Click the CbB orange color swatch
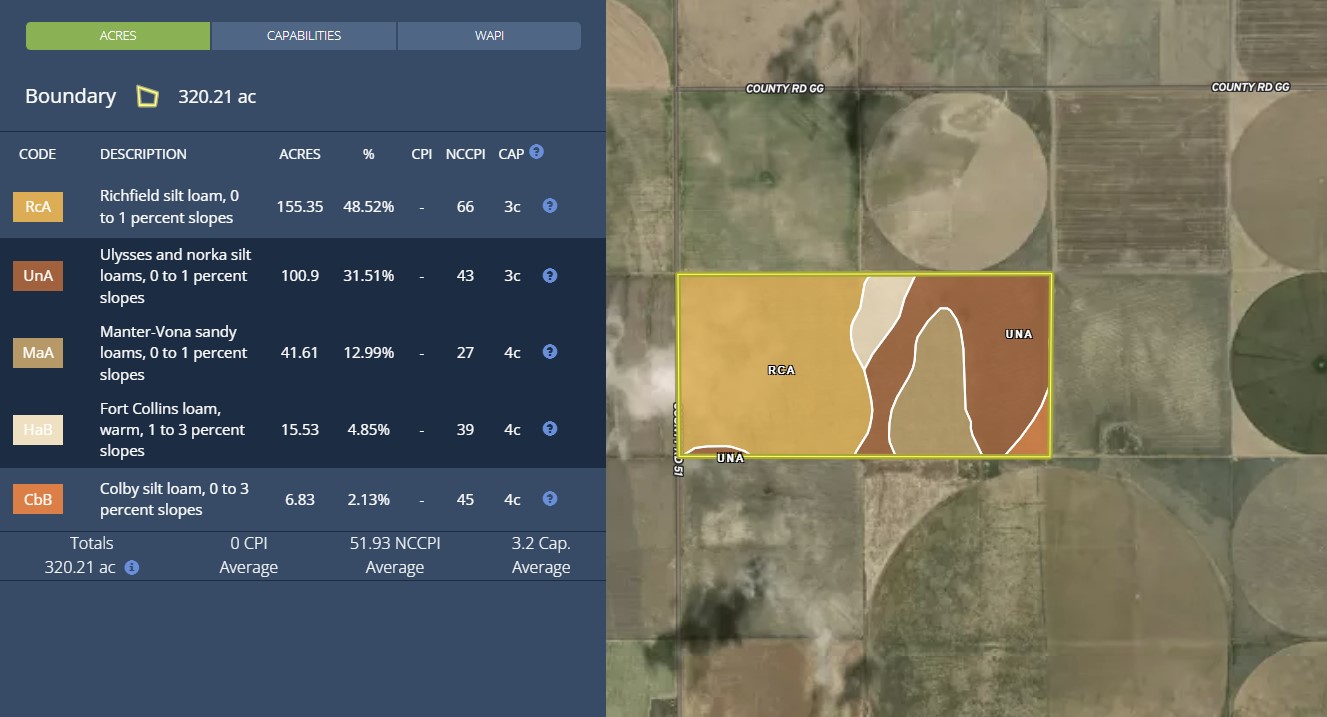The width and height of the screenshot is (1327, 717). coord(38,499)
